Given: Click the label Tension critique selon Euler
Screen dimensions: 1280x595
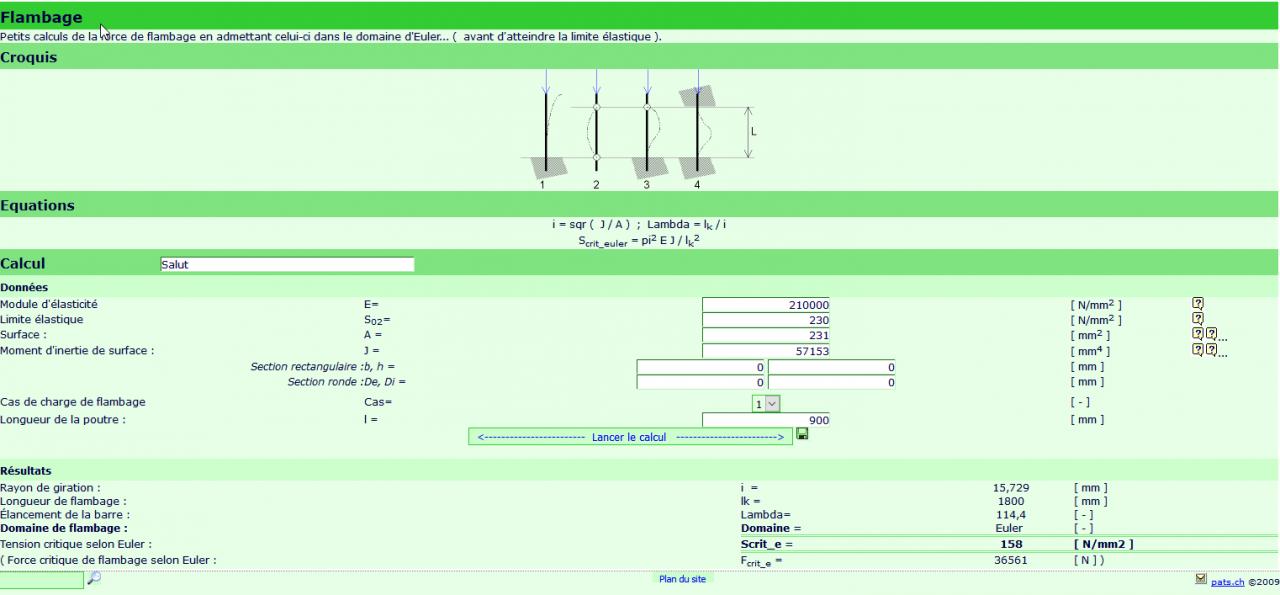Looking at the screenshot, I should click(76, 544).
